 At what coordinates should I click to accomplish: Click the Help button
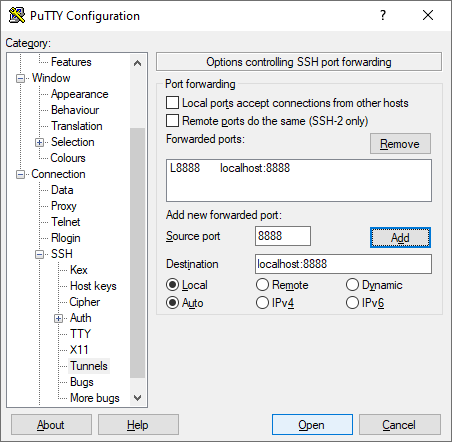pyautogui.click(x=138, y=425)
